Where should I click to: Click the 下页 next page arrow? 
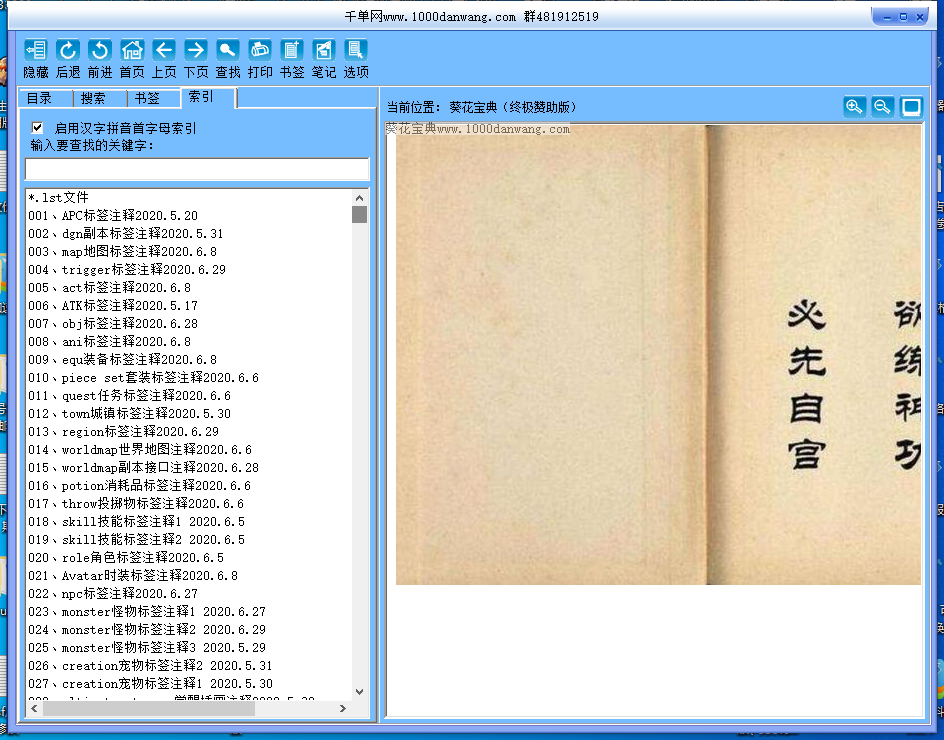(x=196, y=51)
